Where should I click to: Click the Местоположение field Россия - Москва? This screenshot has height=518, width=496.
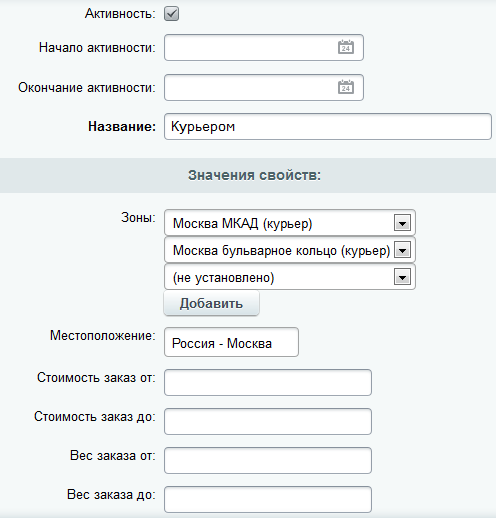231,342
